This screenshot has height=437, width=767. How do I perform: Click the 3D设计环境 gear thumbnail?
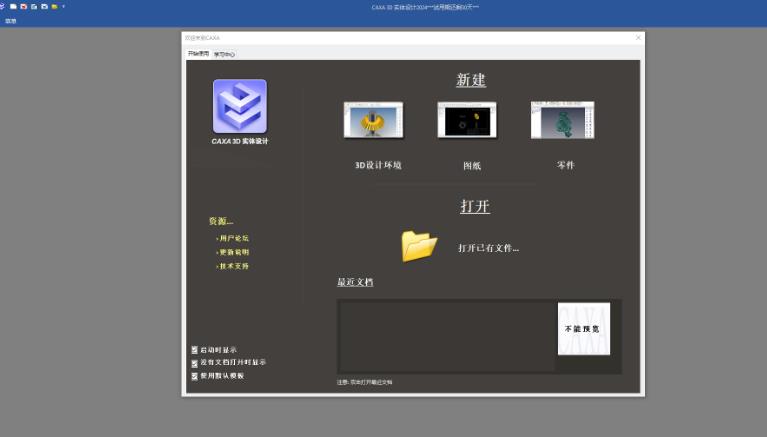(373, 120)
